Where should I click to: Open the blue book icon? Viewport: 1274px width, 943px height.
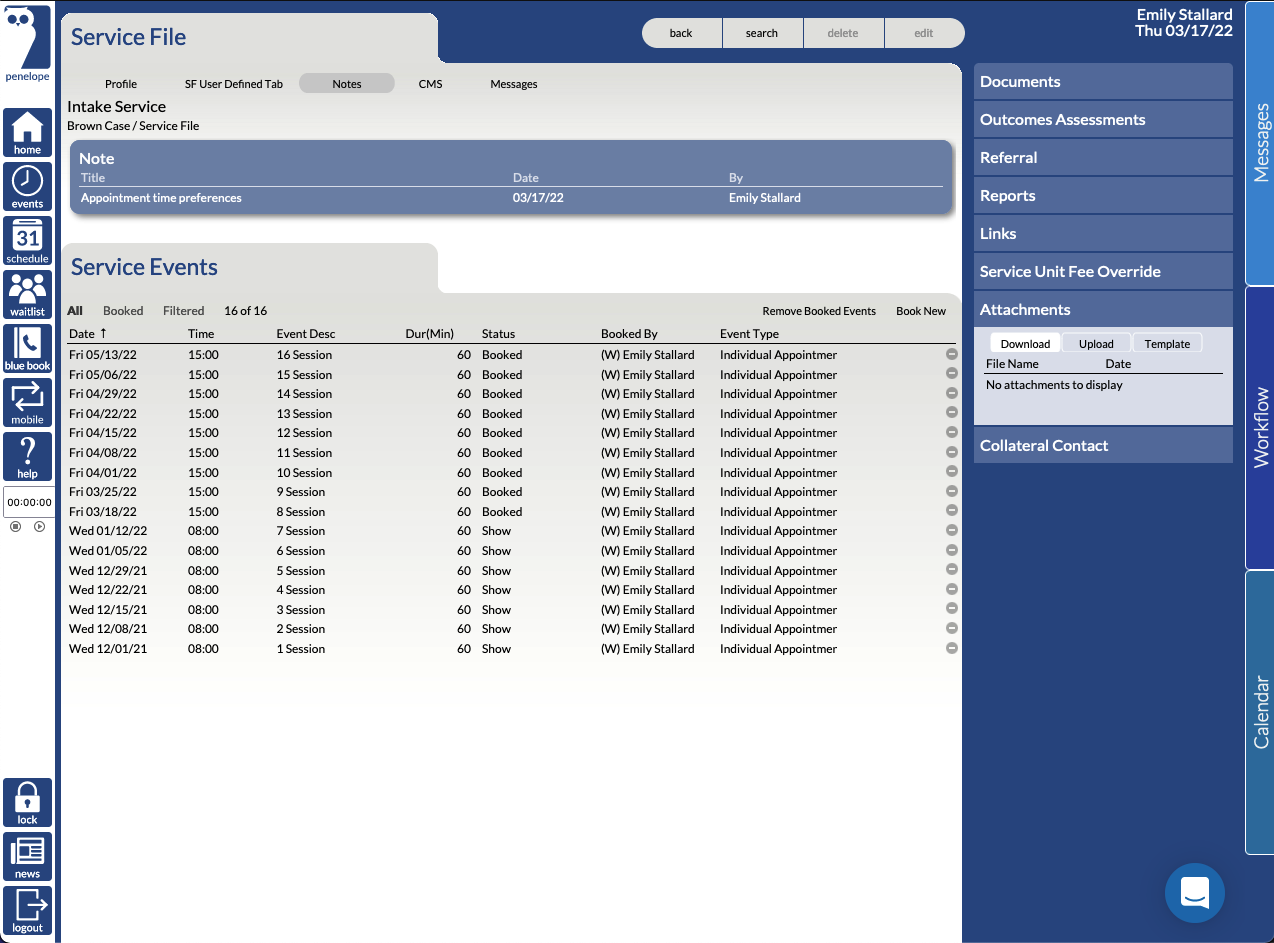(27, 349)
